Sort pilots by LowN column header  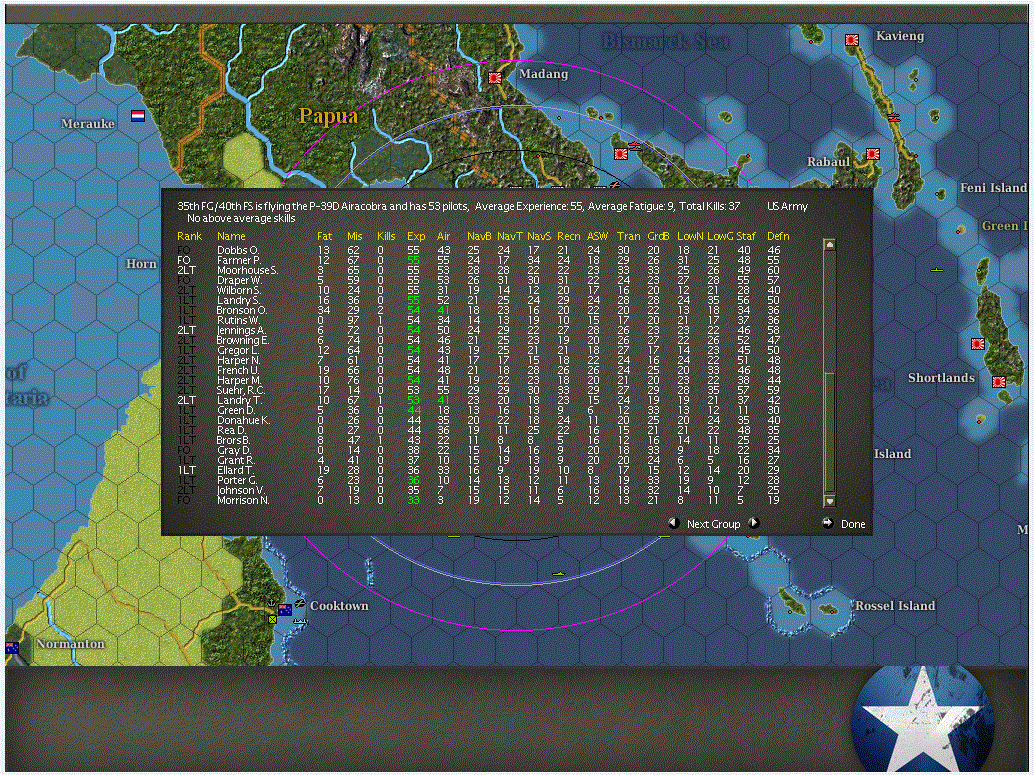click(690, 236)
